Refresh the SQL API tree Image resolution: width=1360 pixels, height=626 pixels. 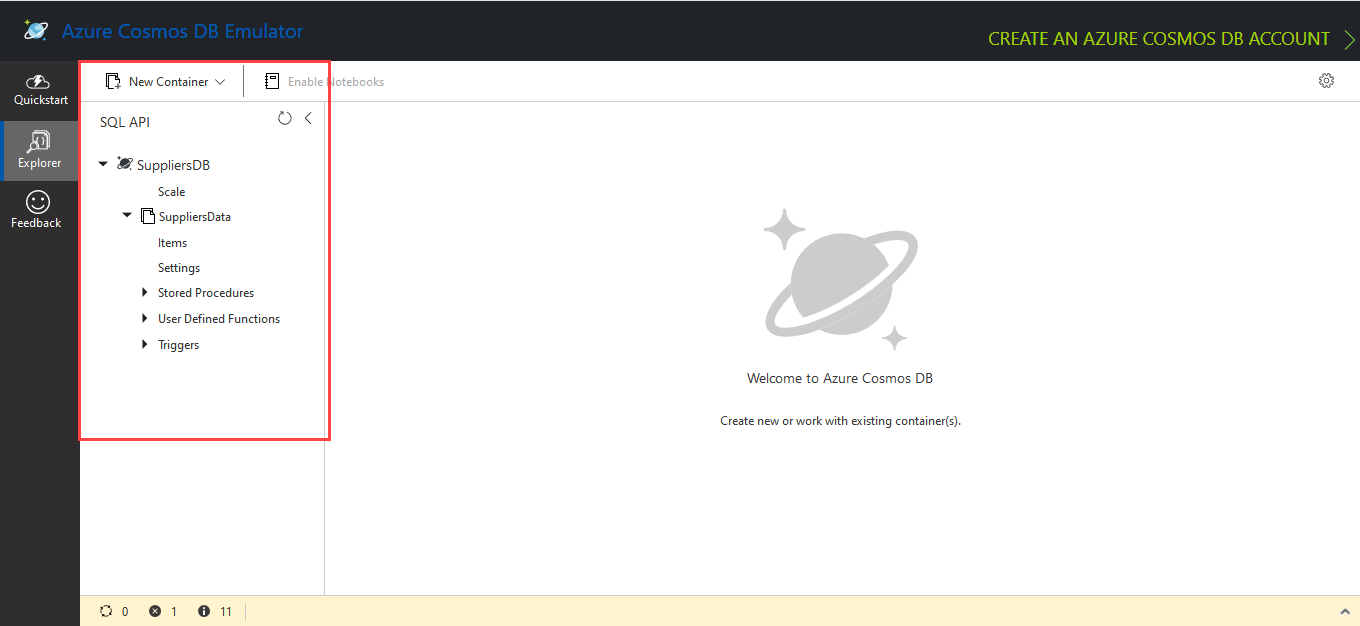285,118
